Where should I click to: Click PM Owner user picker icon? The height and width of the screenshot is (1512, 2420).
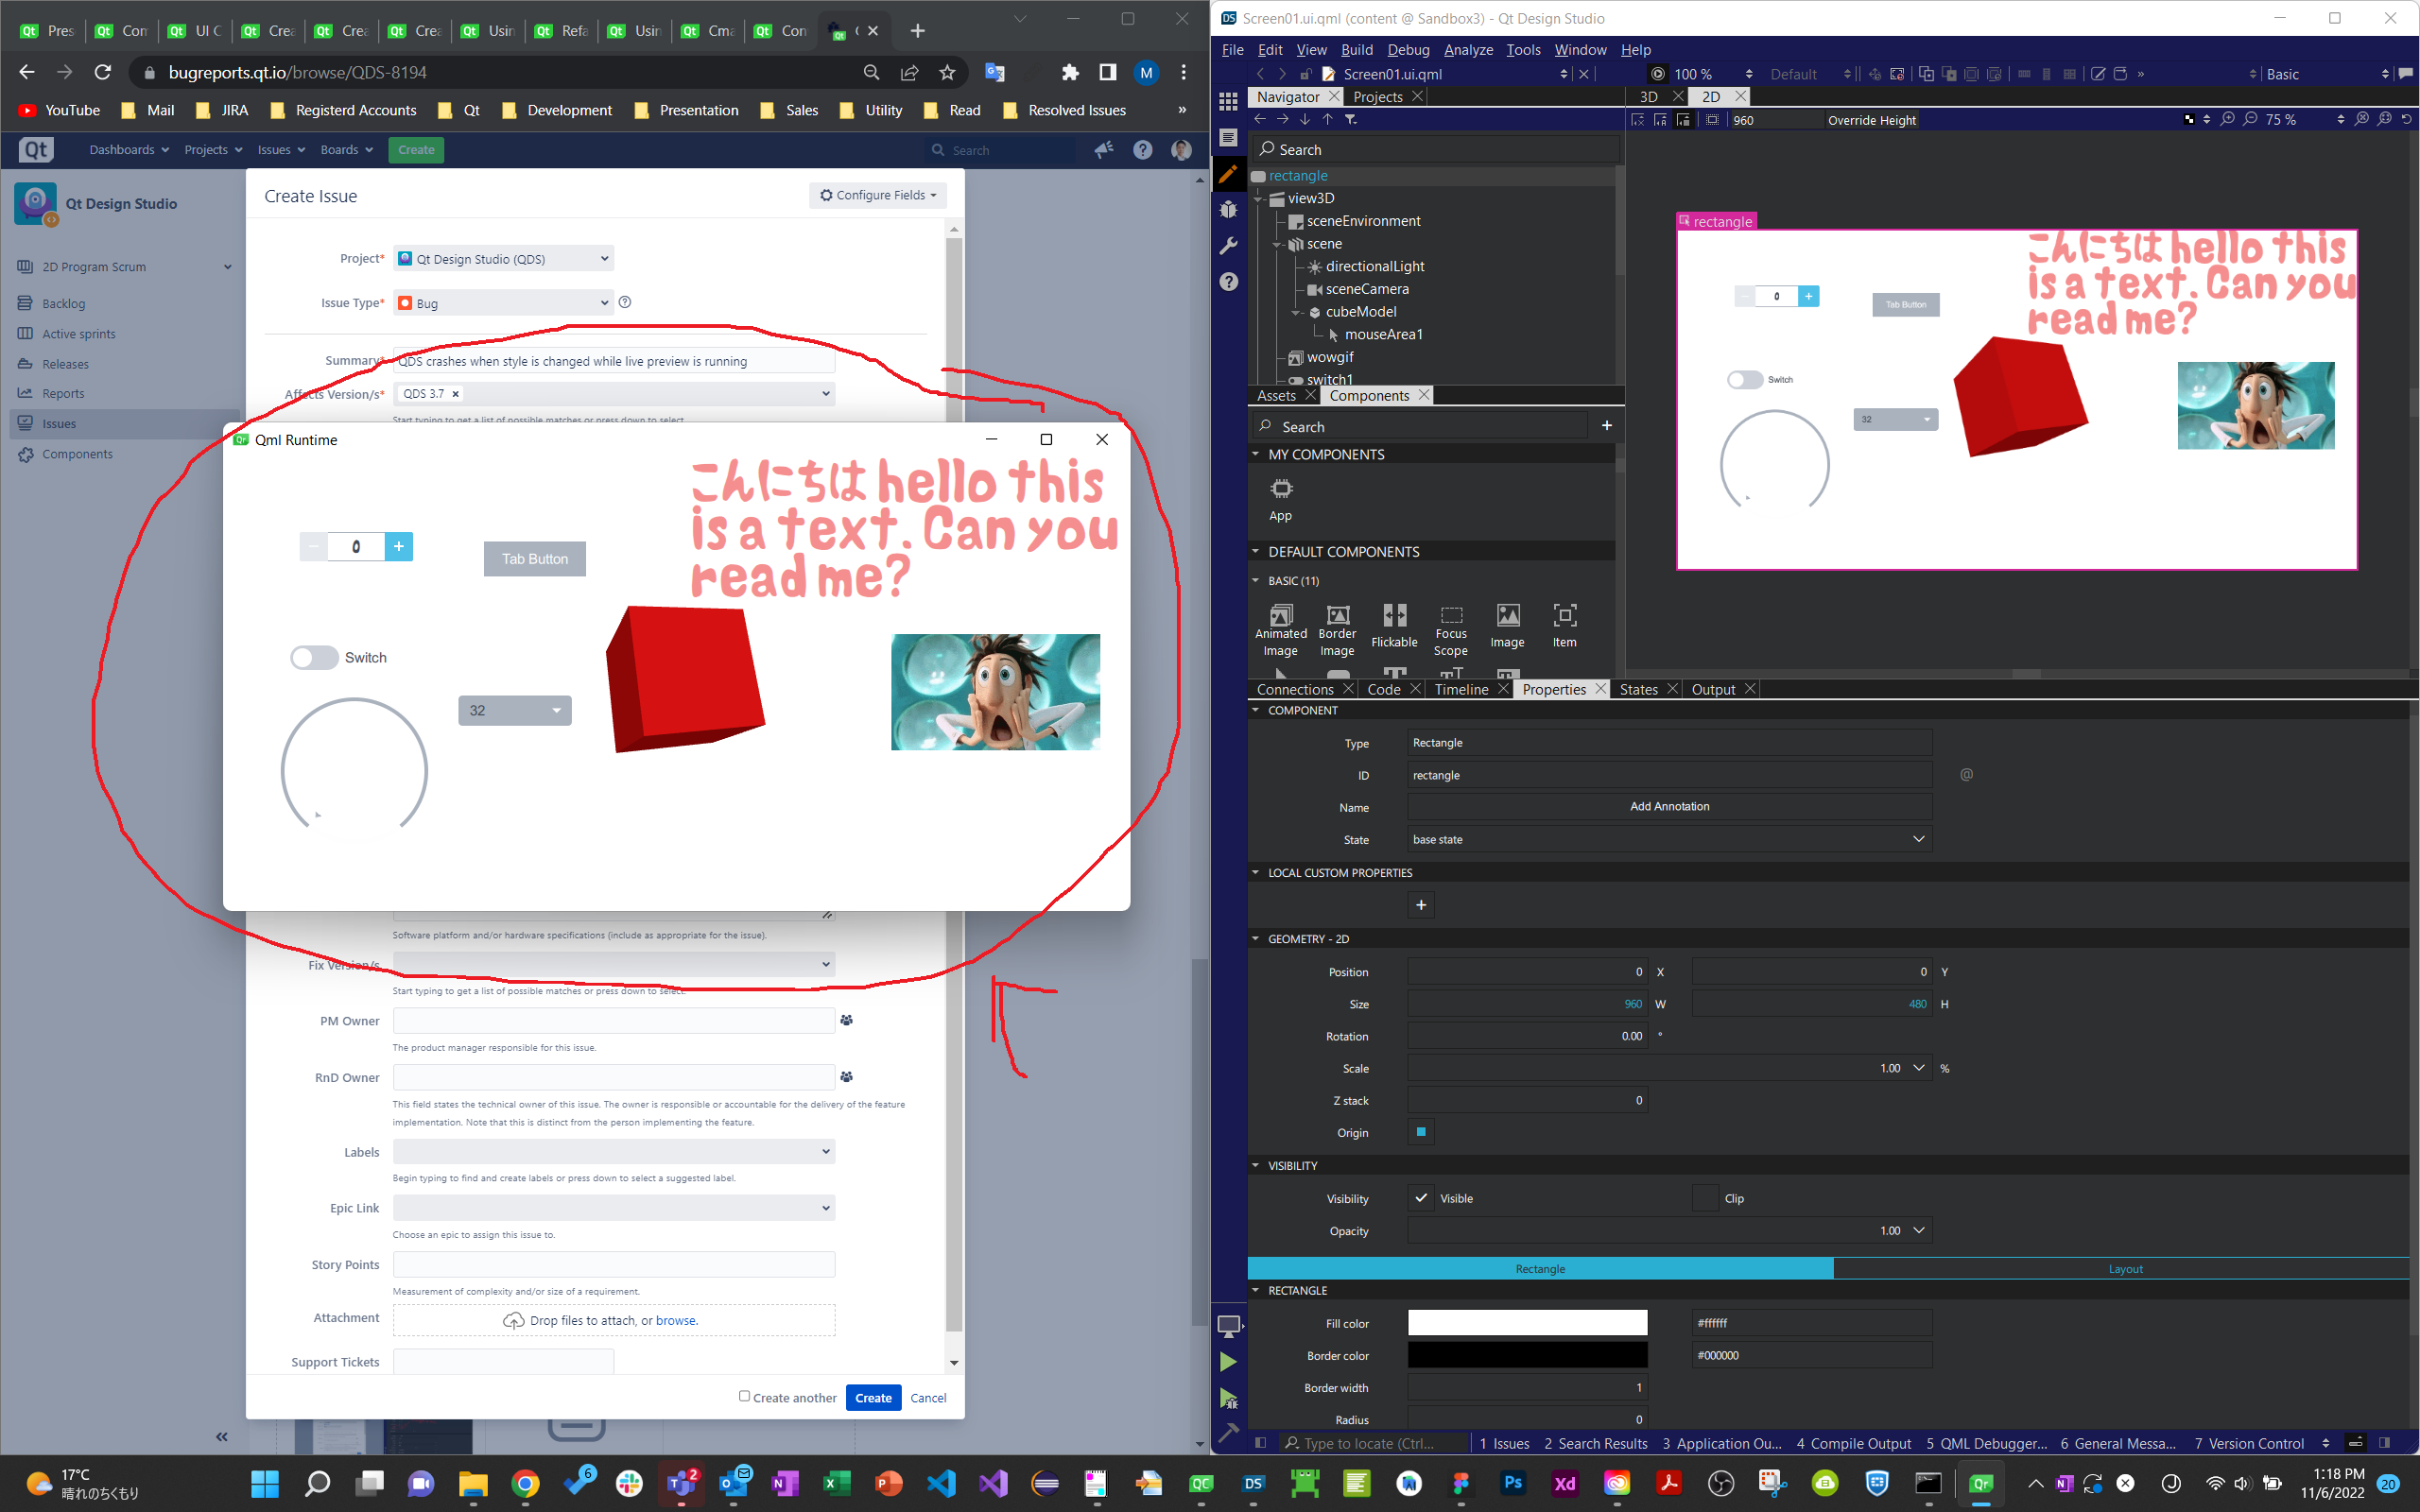[847, 1020]
